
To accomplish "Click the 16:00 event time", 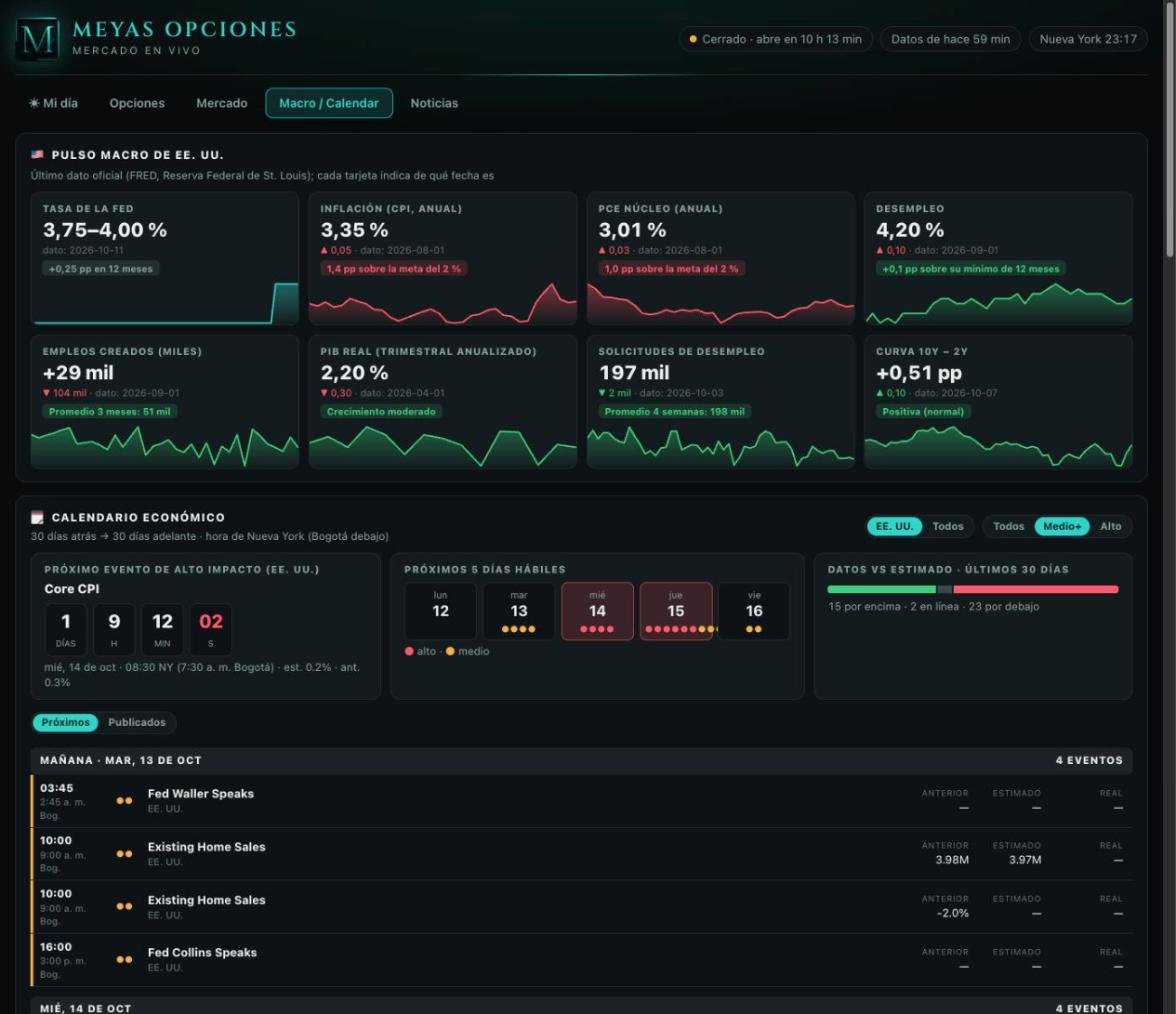I will coord(56,947).
